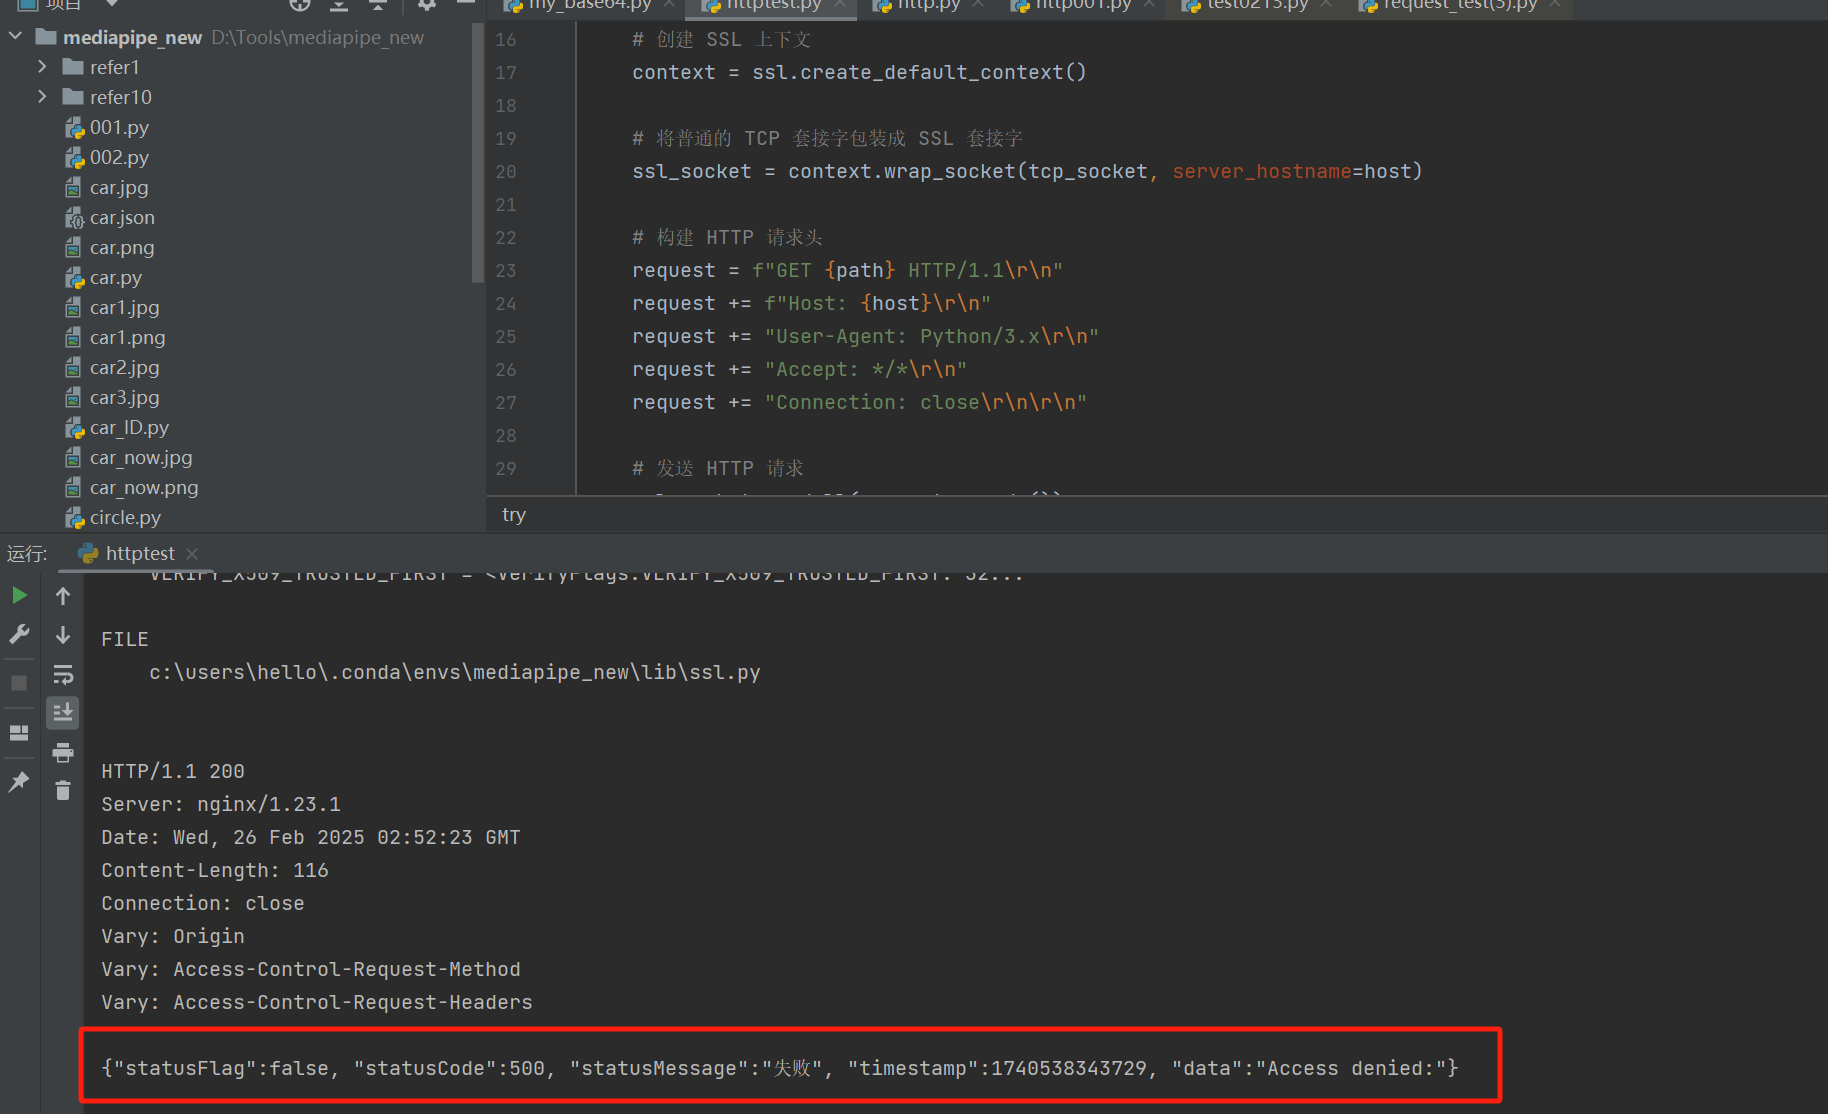Image resolution: width=1828 pixels, height=1114 pixels.
Task: Toggle pin tab in run panel
Action: 19,782
